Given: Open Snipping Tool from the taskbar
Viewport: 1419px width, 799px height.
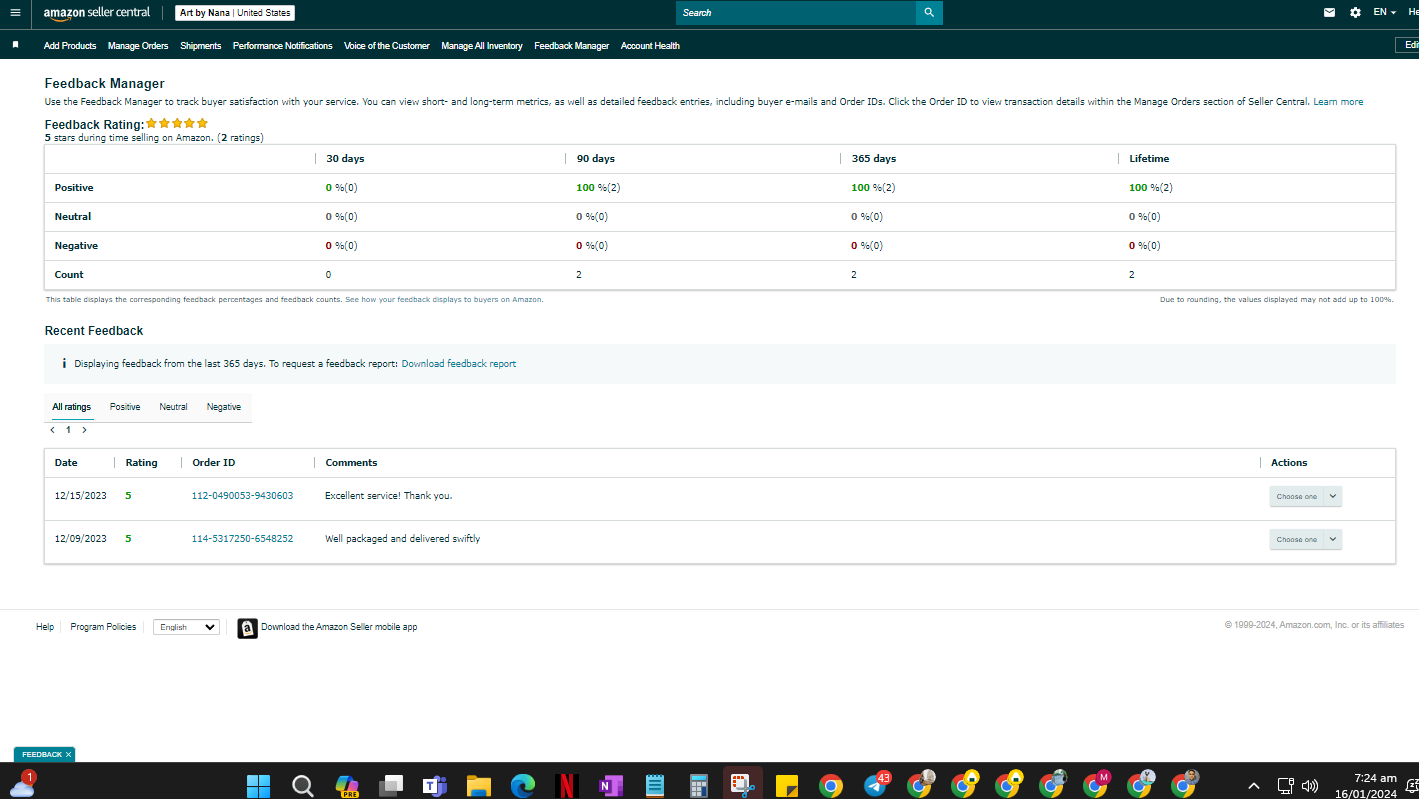Looking at the screenshot, I should [x=743, y=785].
